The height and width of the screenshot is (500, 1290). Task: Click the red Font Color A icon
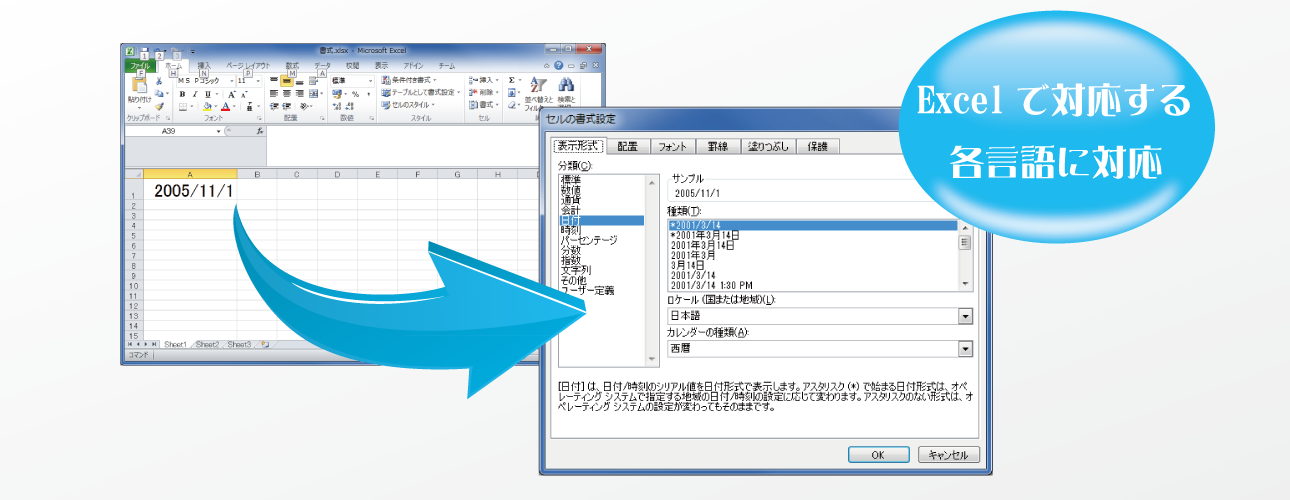[x=226, y=106]
